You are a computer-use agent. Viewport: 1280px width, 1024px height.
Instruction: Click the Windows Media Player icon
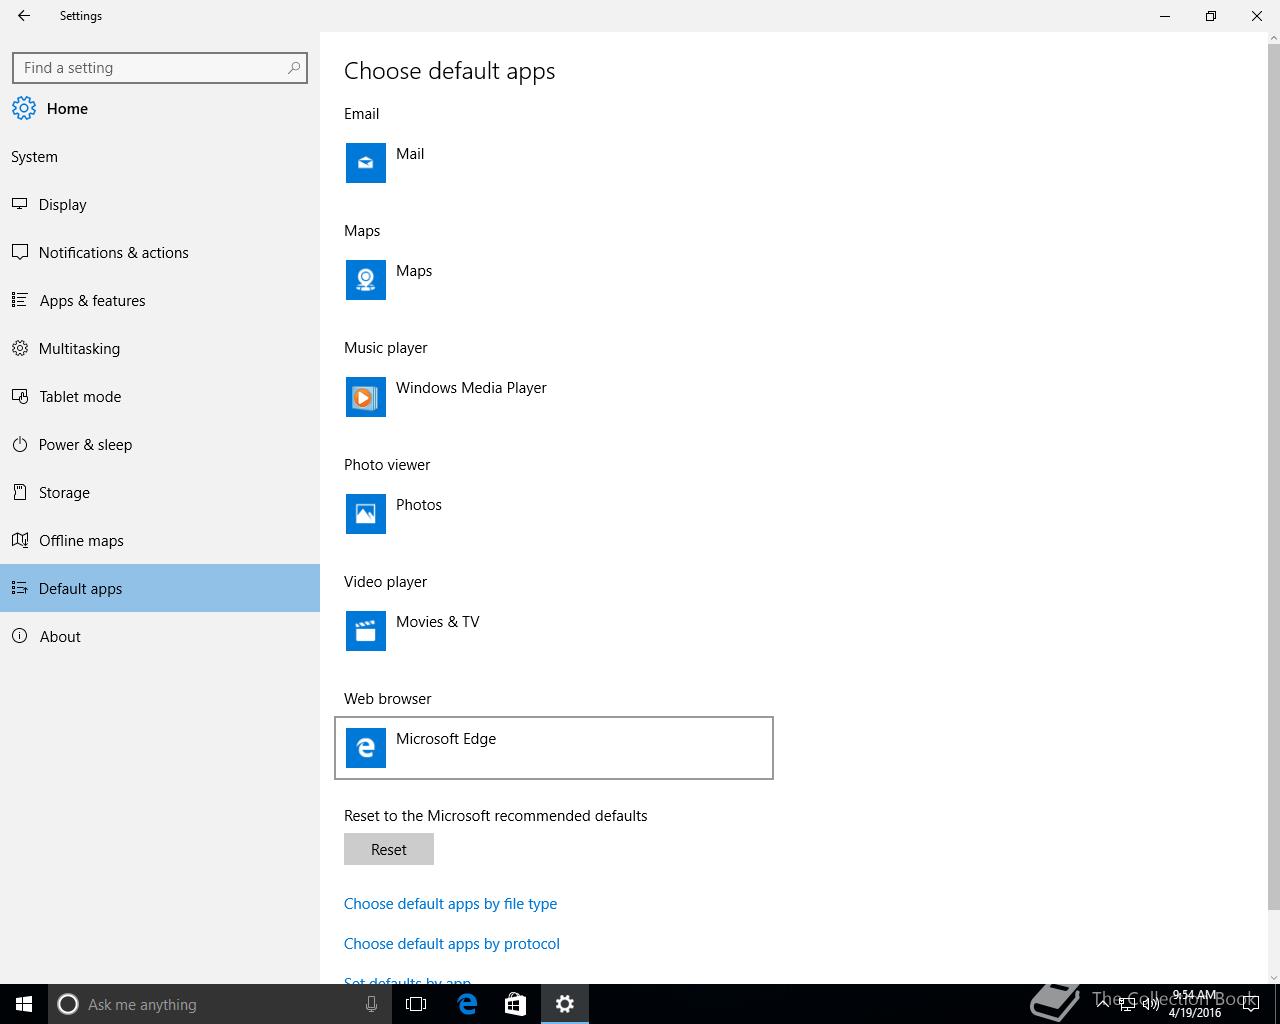[366, 397]
